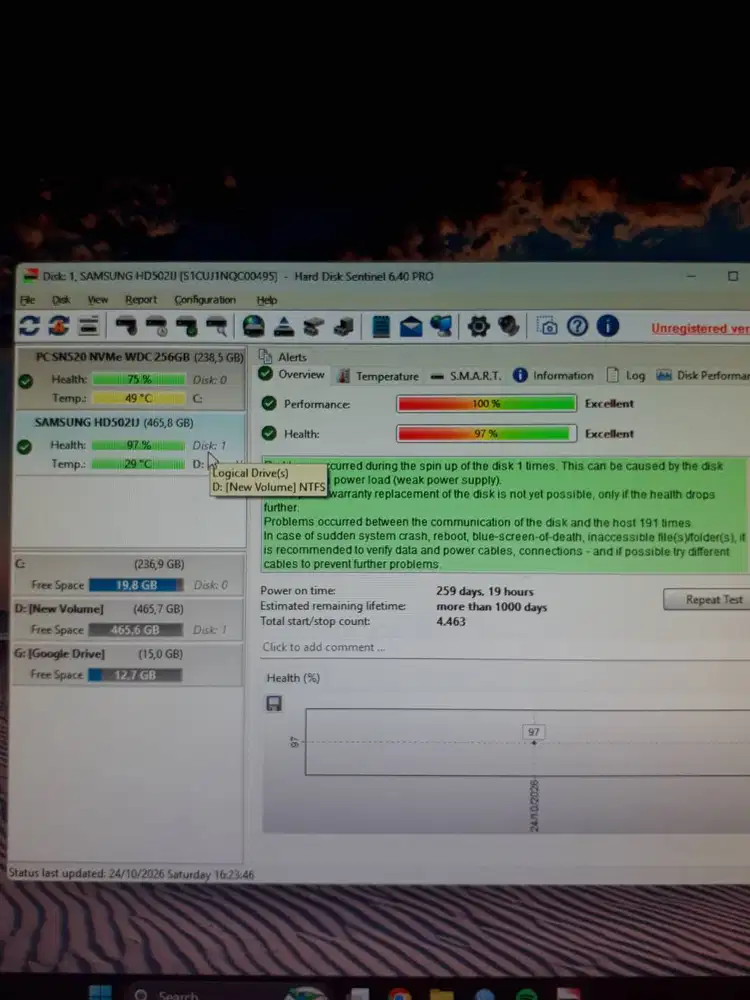Open the Report menu
The image size is (750, 1000).
141,299
